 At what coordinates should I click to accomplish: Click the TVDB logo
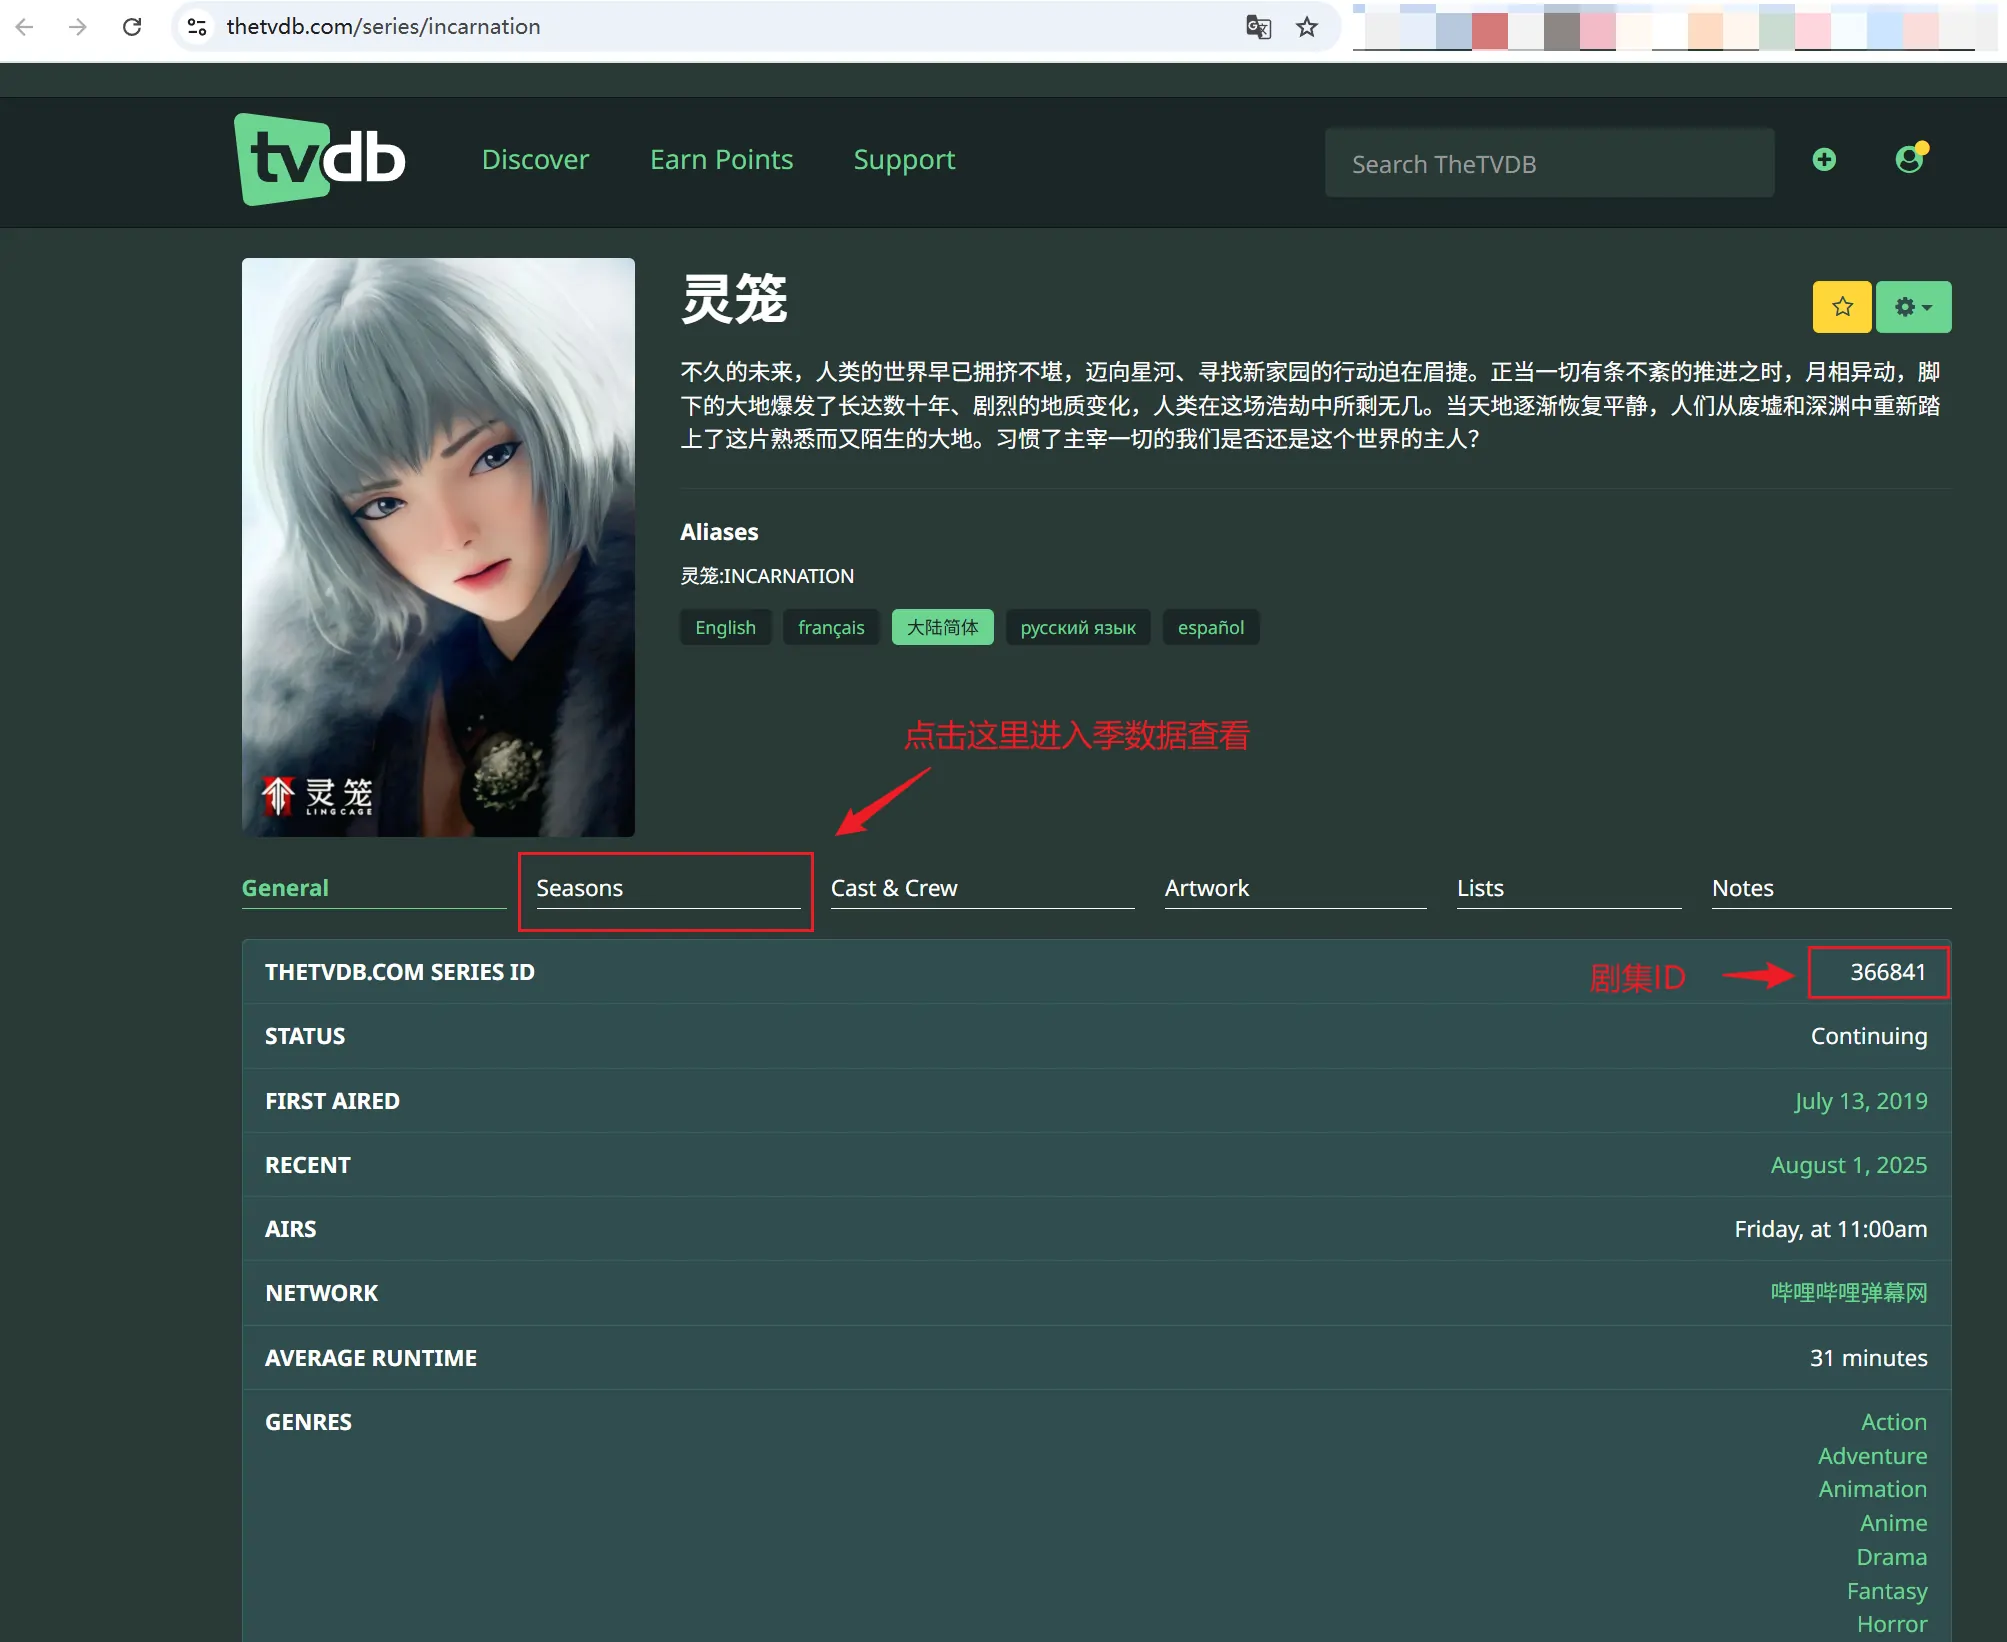319,160
